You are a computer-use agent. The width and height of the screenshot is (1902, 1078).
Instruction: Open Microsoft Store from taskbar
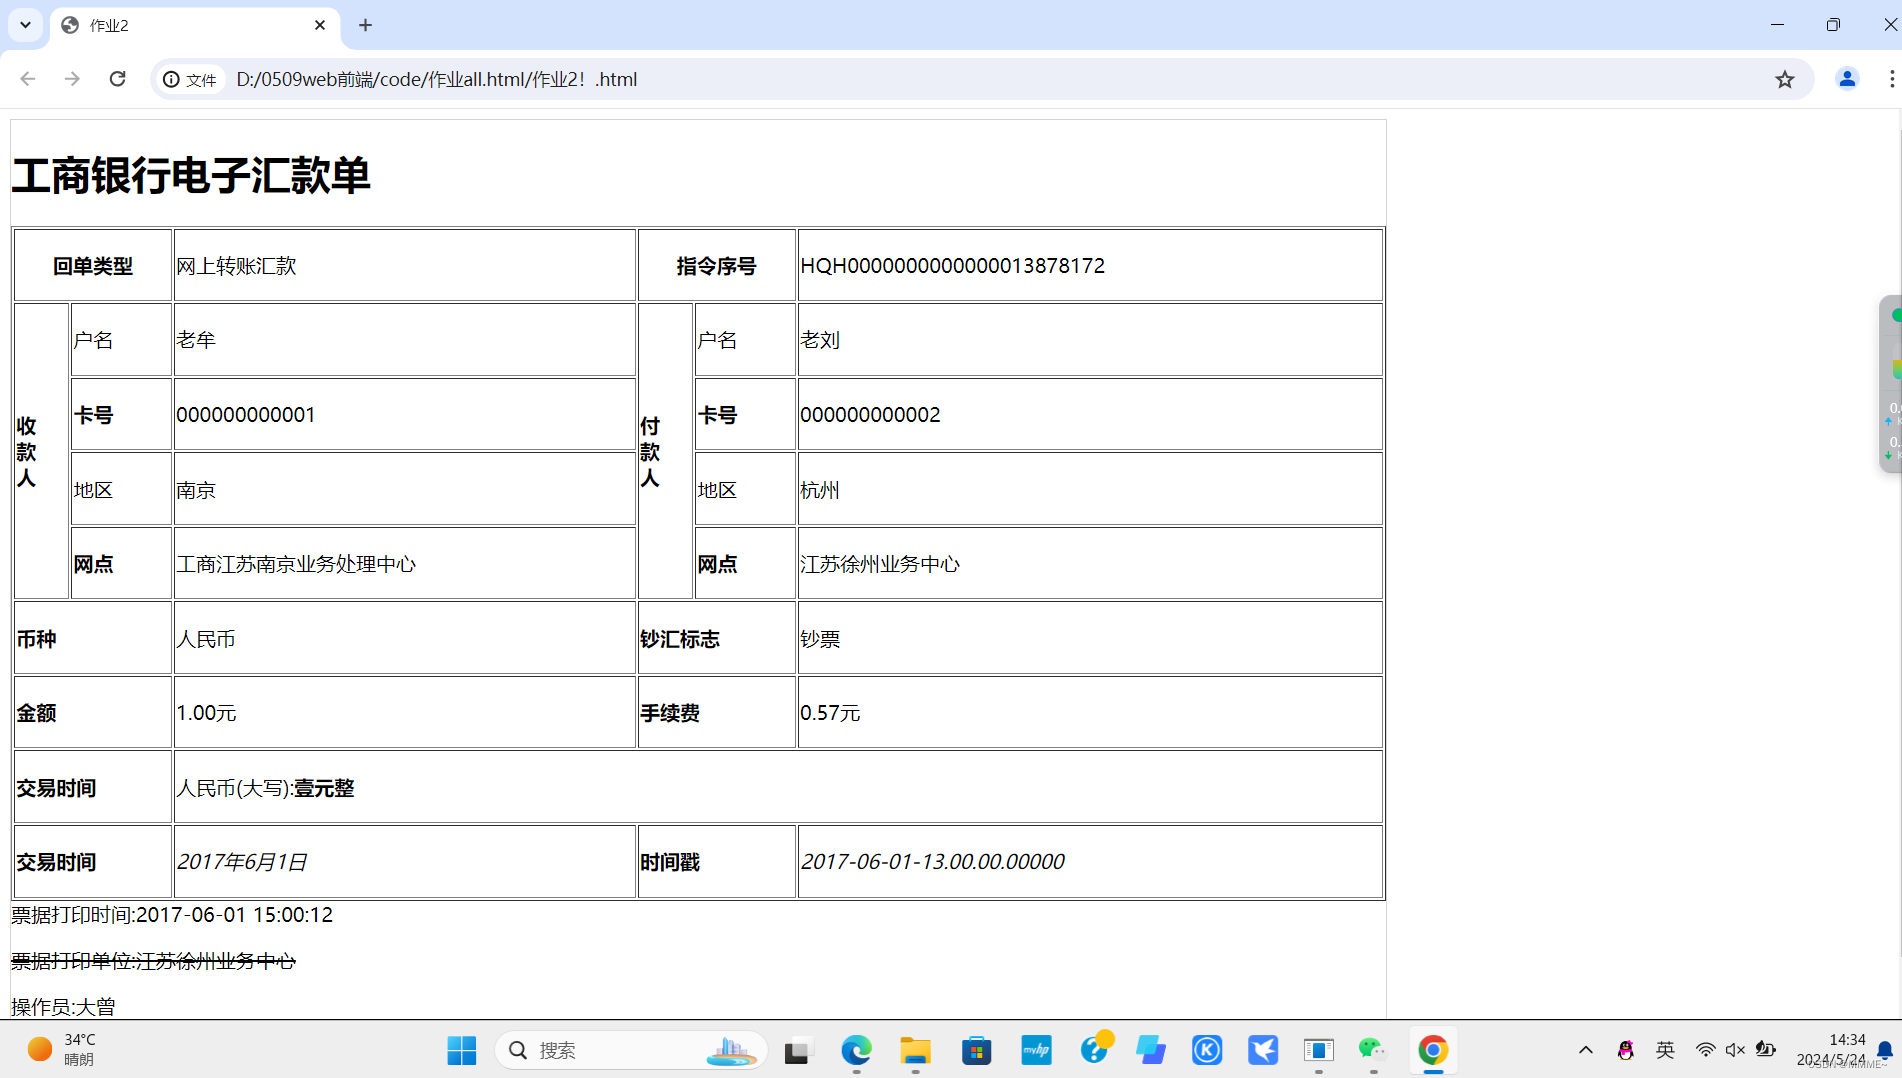tap(976, 1050)
